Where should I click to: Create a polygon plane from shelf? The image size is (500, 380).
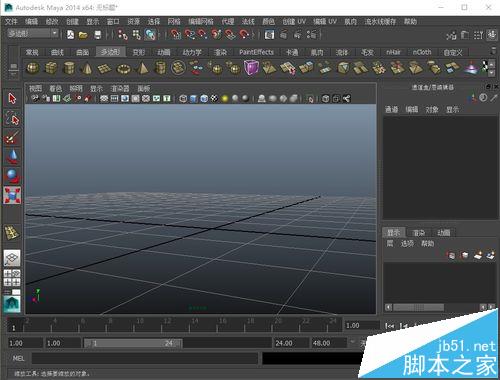point(105,69)
